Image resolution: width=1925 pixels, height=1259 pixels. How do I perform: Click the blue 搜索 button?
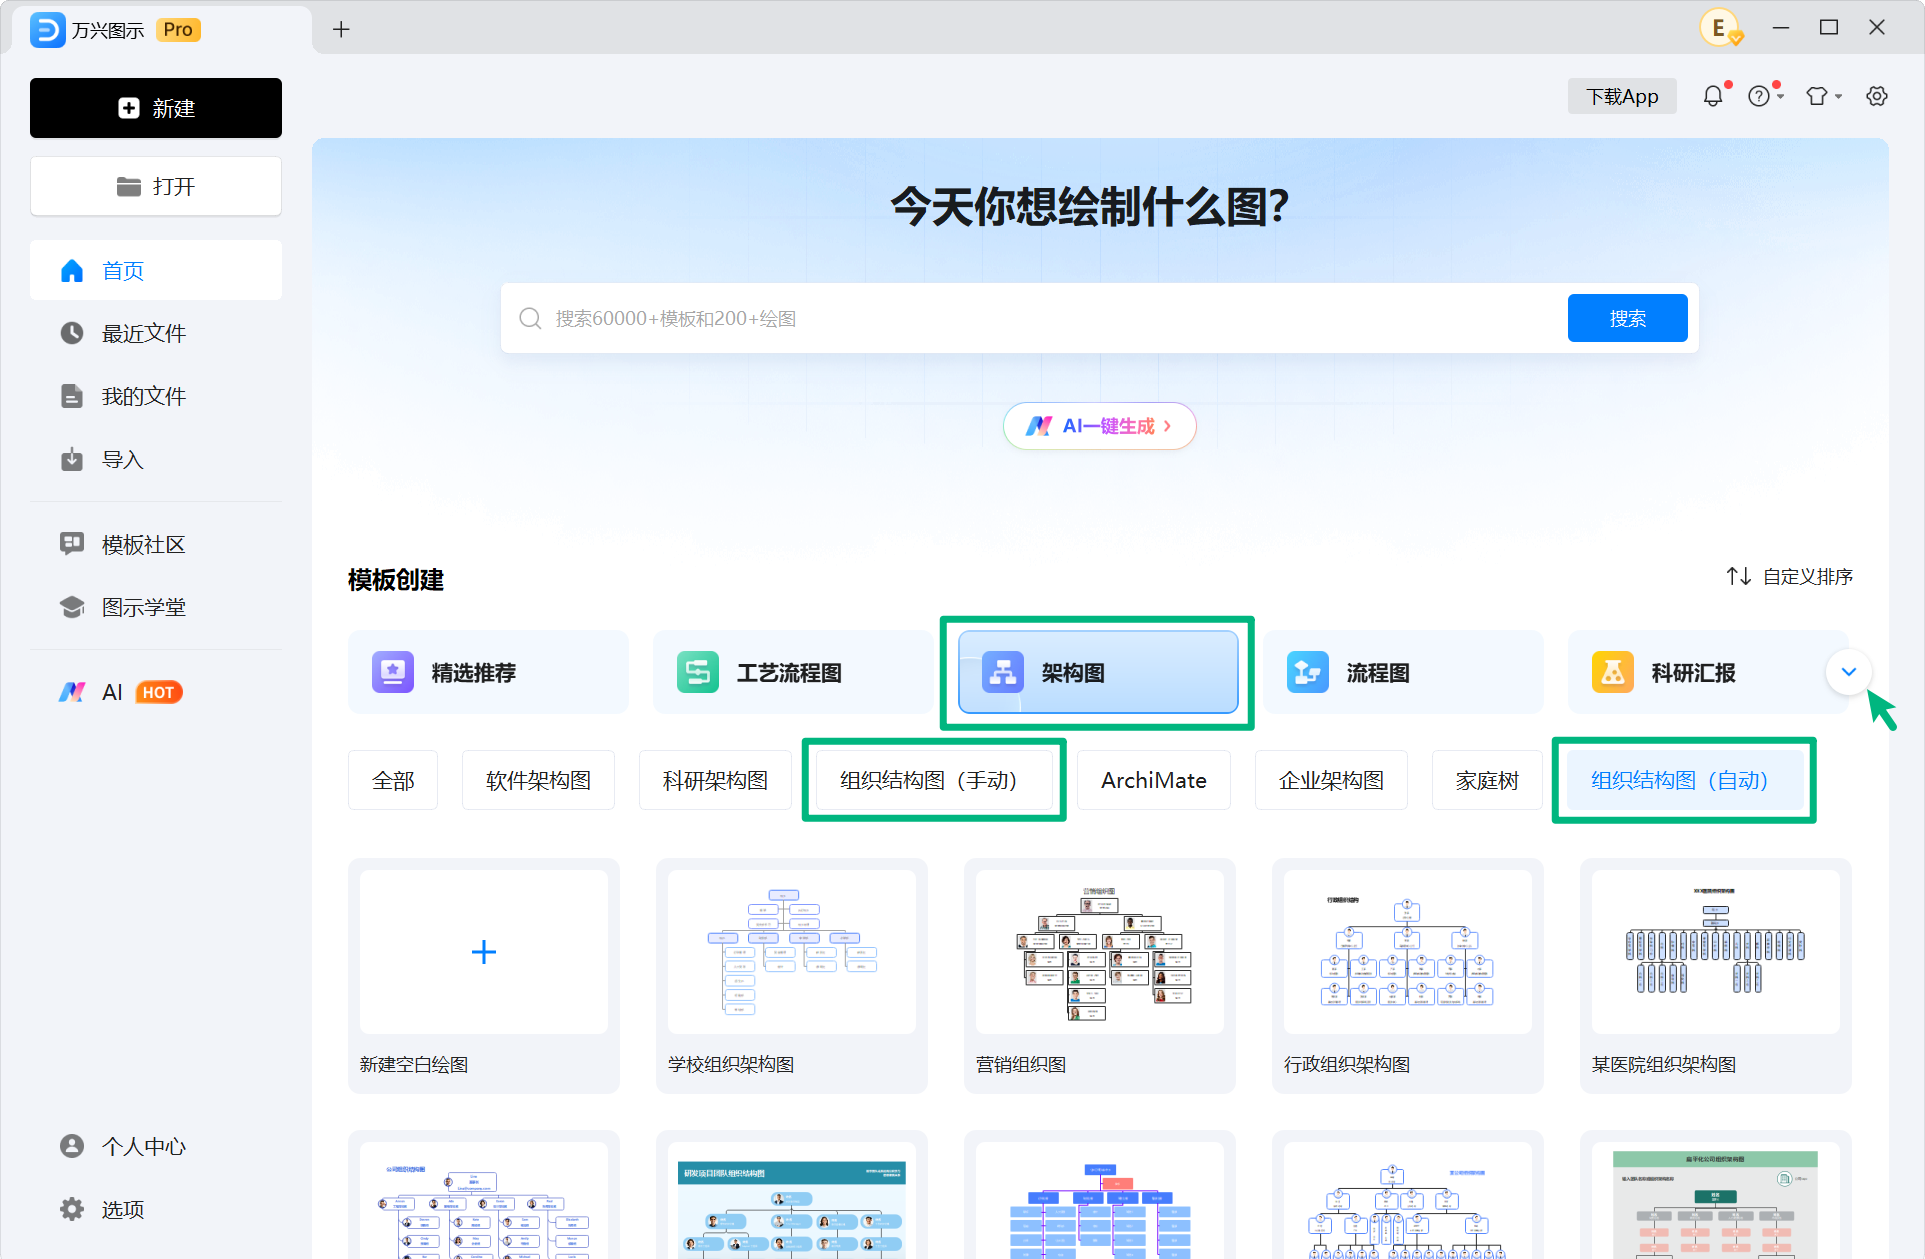(1627, 318)
